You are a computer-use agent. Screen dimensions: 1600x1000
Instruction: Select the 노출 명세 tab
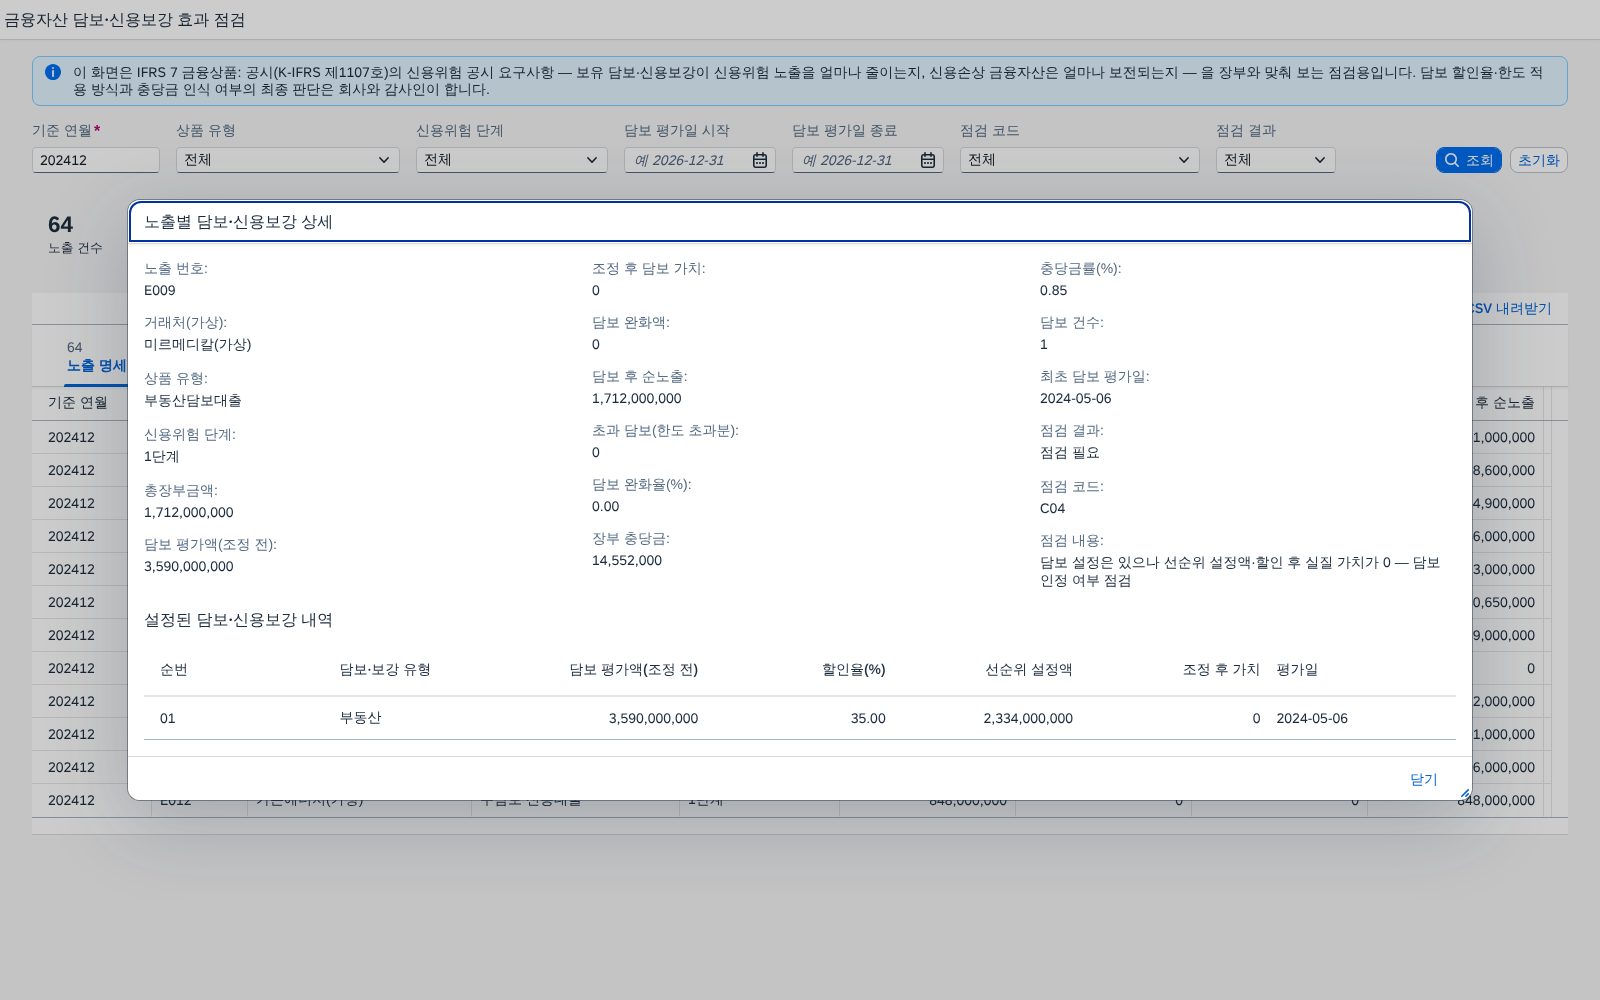96,366
